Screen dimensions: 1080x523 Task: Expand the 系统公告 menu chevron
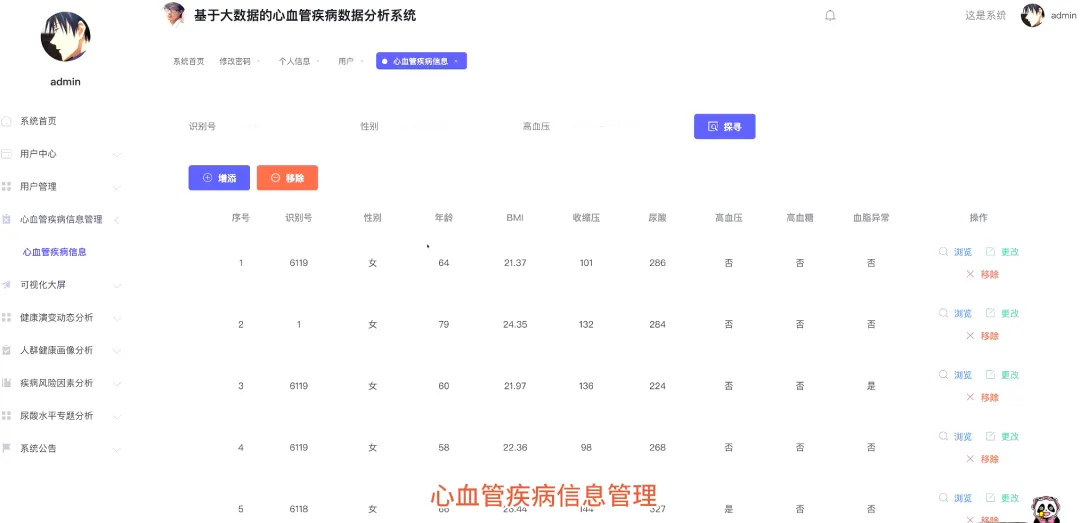(116, 449)
